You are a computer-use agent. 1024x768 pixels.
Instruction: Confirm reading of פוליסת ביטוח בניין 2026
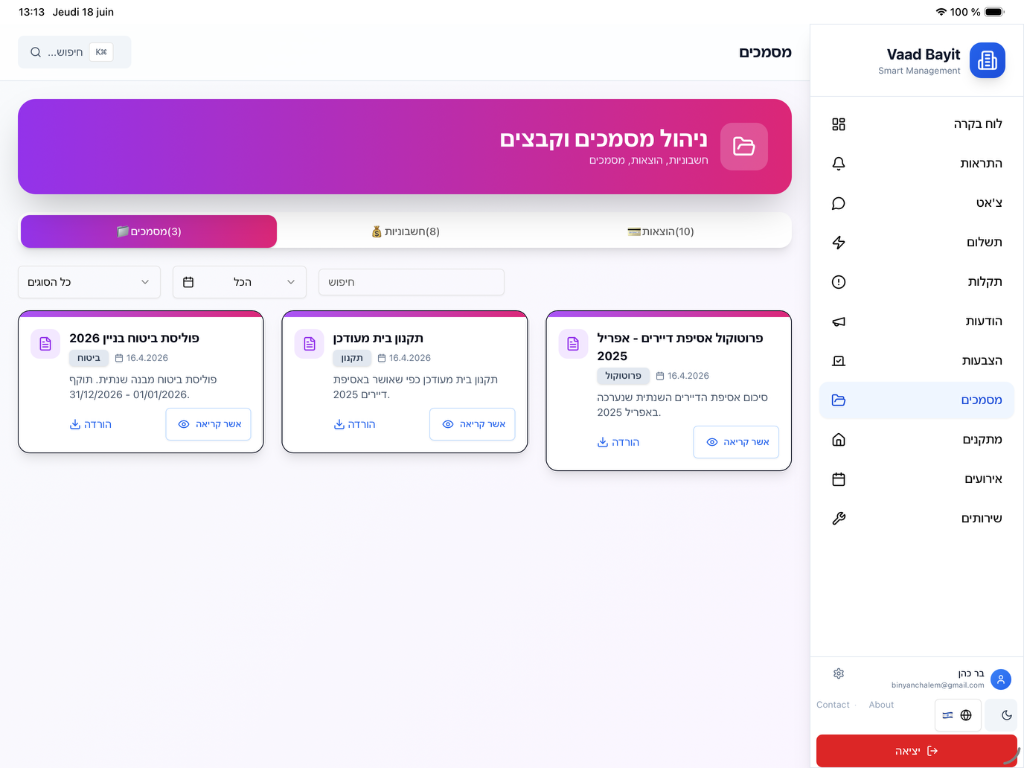pyautogui.click(x=208, y=424)
